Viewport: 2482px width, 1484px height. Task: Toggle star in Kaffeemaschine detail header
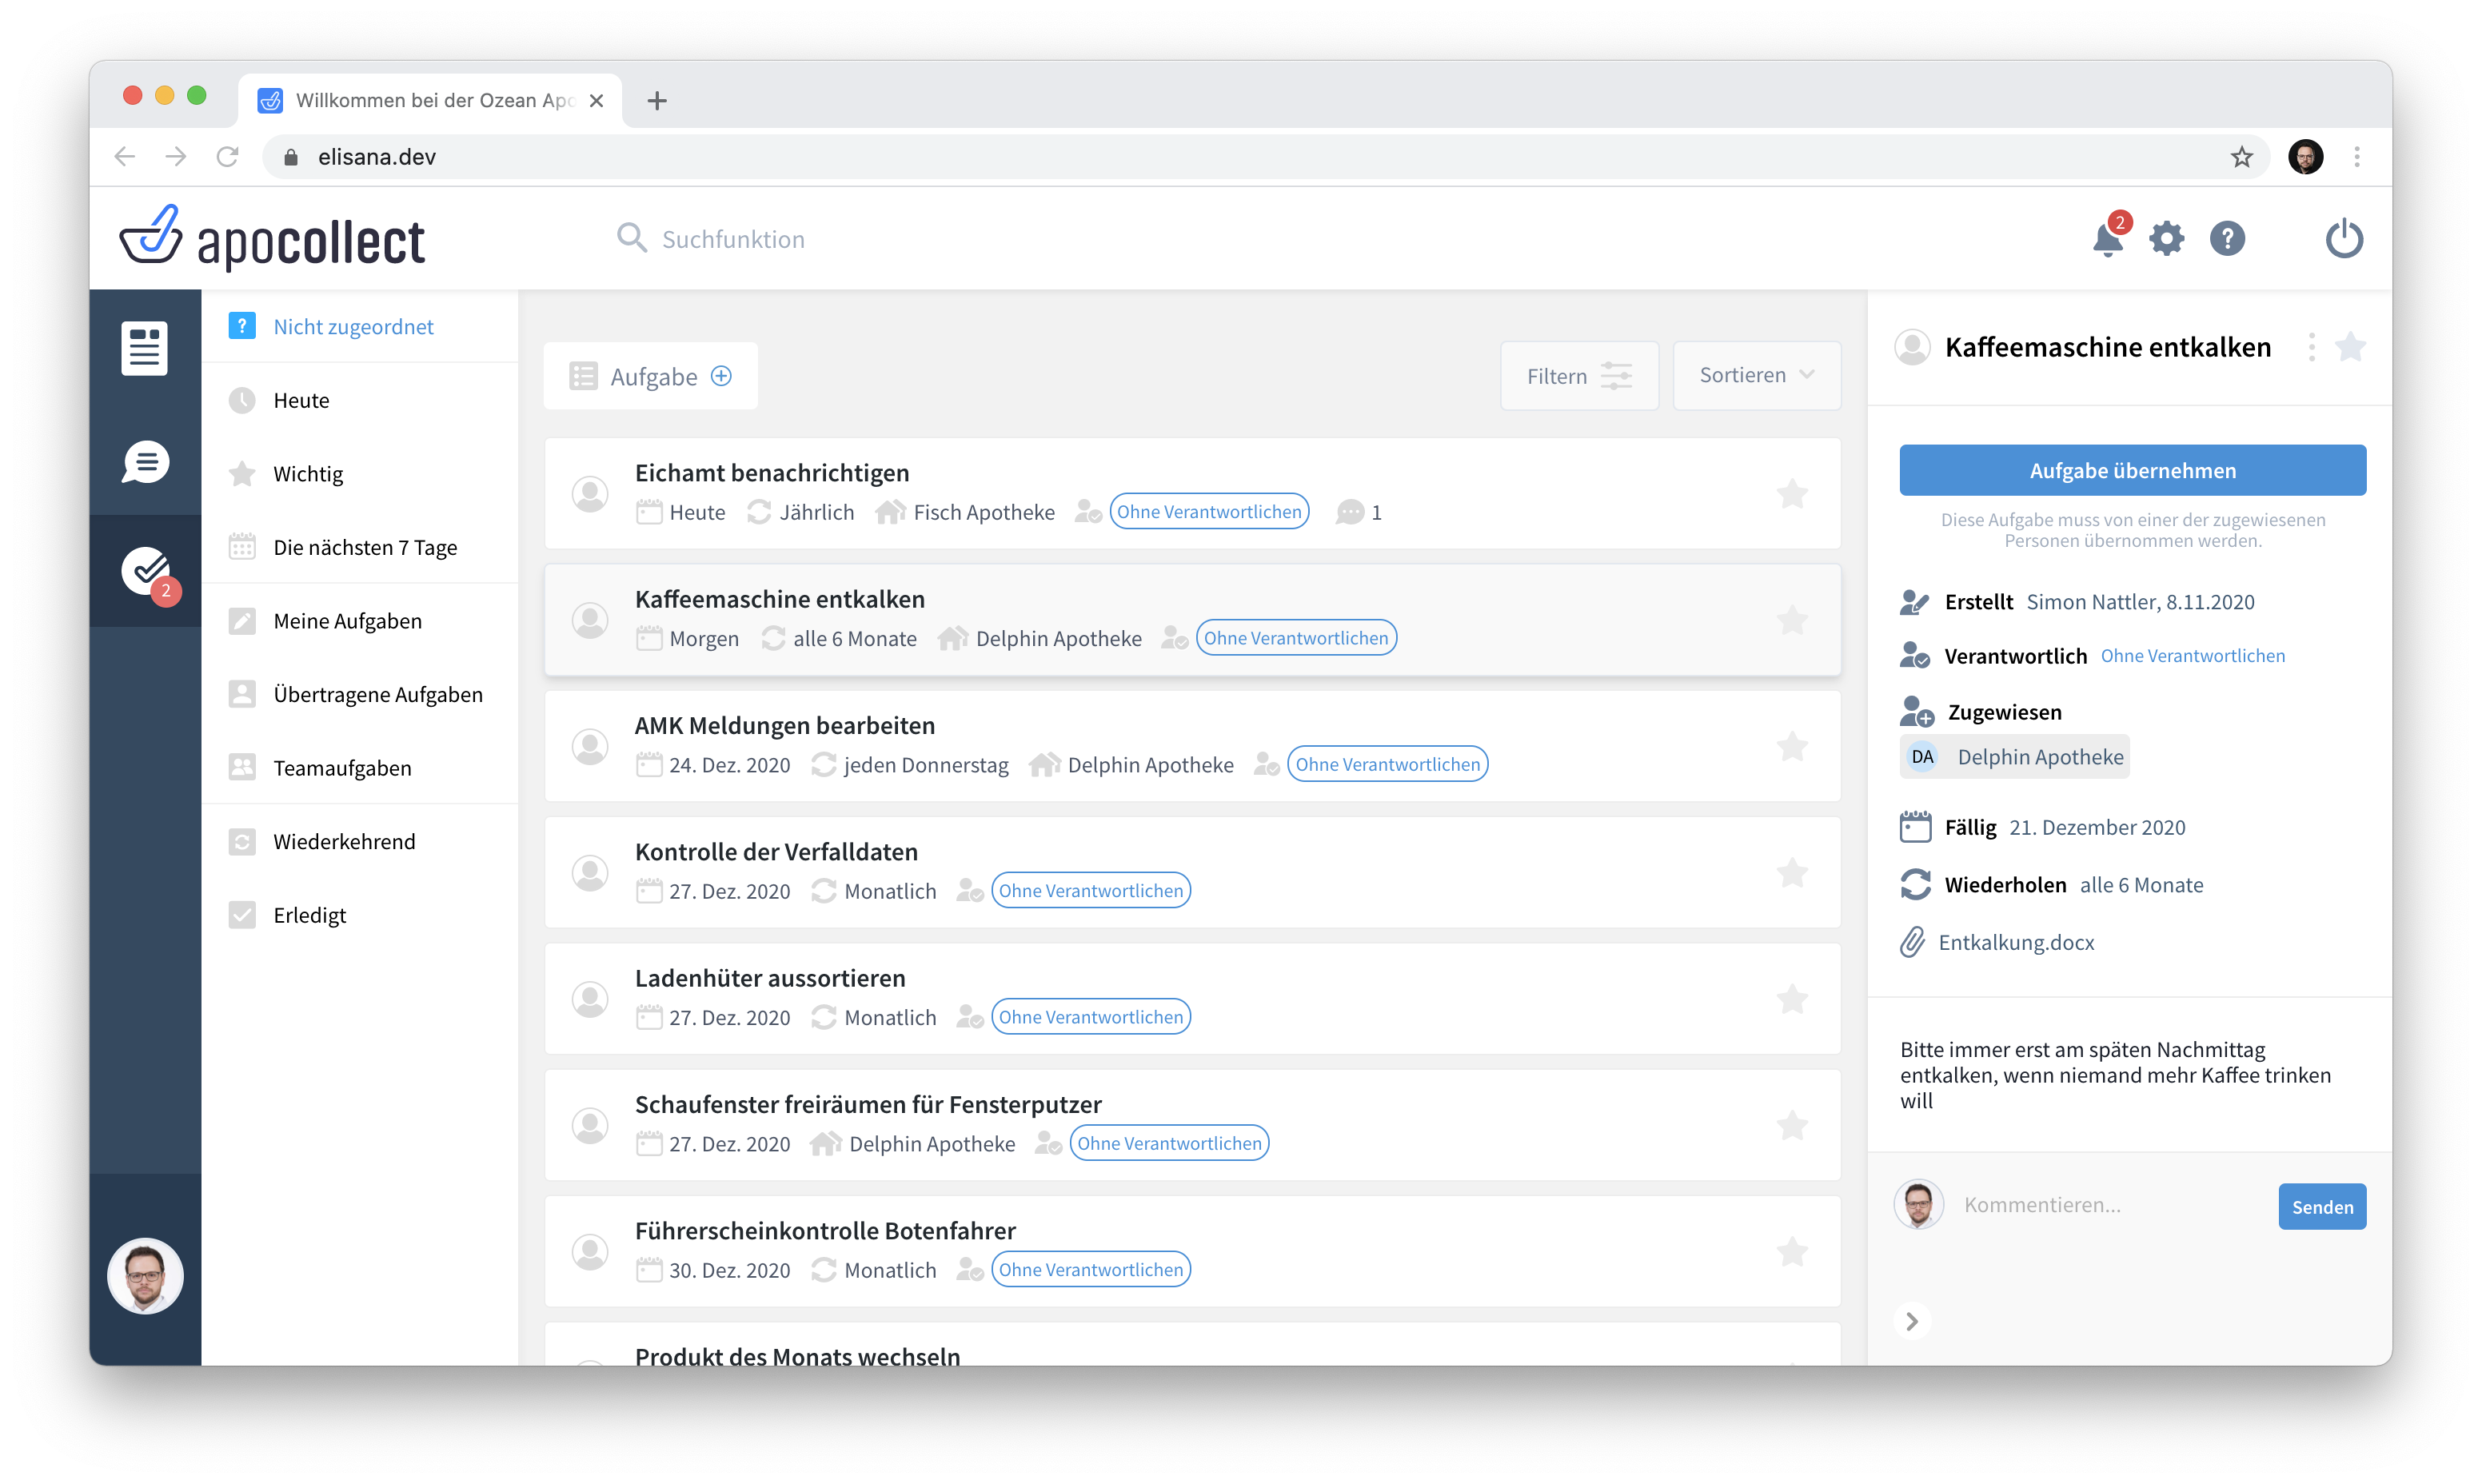(2350, 347)
